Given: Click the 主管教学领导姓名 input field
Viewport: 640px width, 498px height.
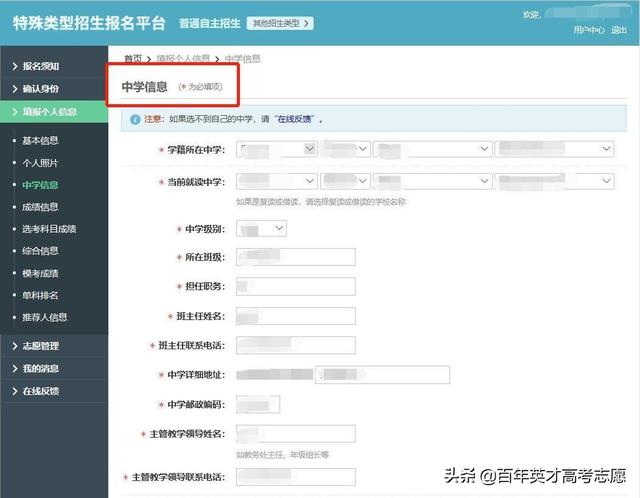Looking at the screenshot, I should [296, 434].
